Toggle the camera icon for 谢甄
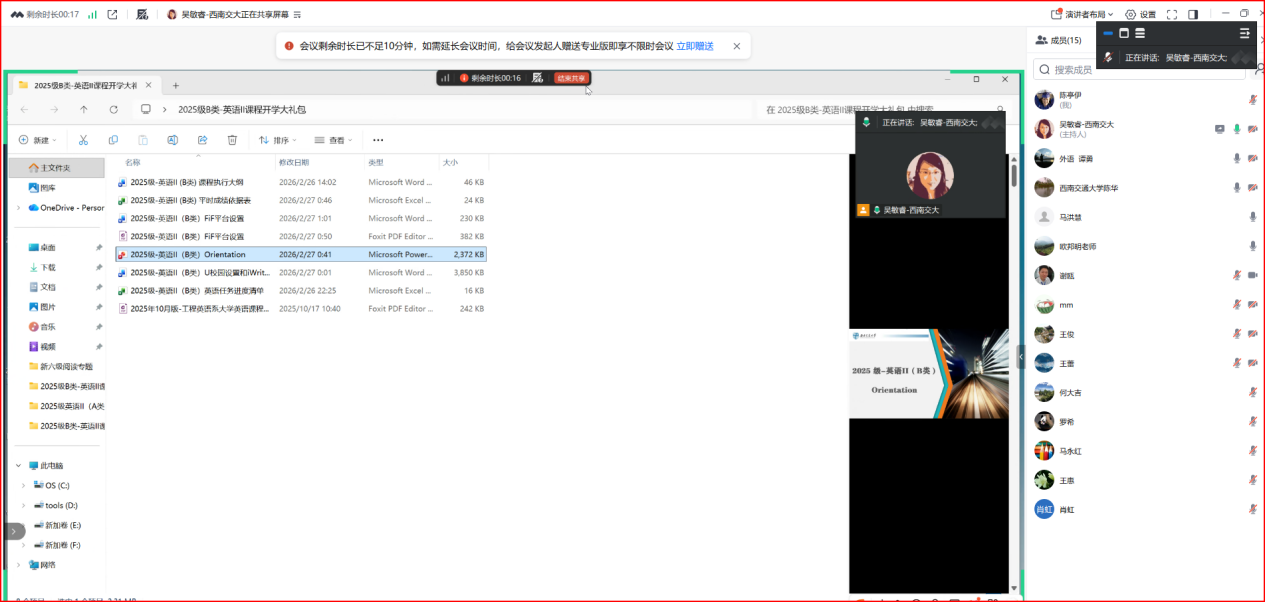This screenshot has width=1265, height=602. [x=1252, y=275]
